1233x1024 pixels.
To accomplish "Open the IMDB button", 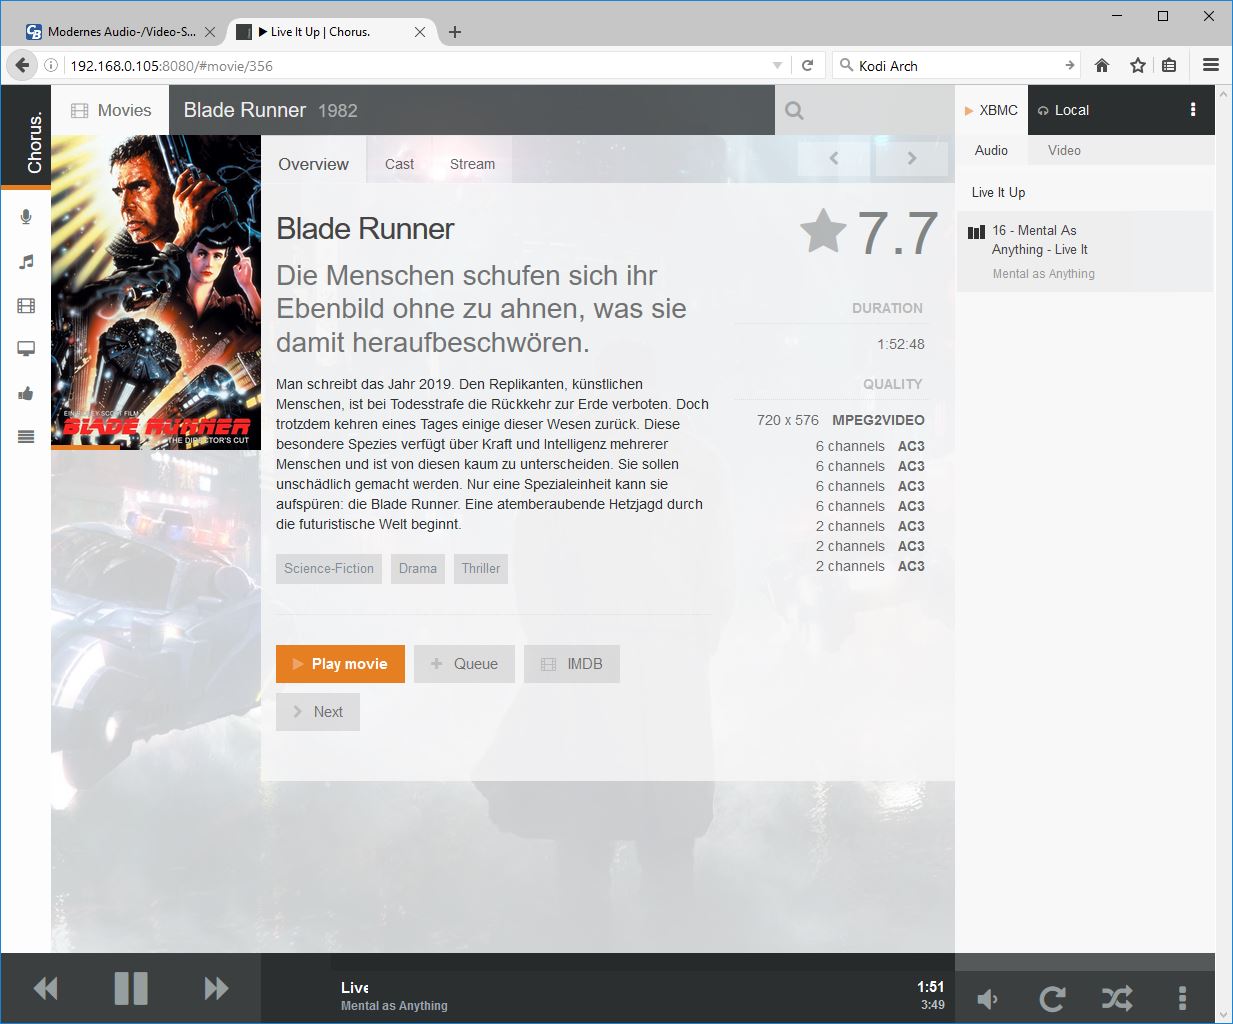I will point(572,664).
